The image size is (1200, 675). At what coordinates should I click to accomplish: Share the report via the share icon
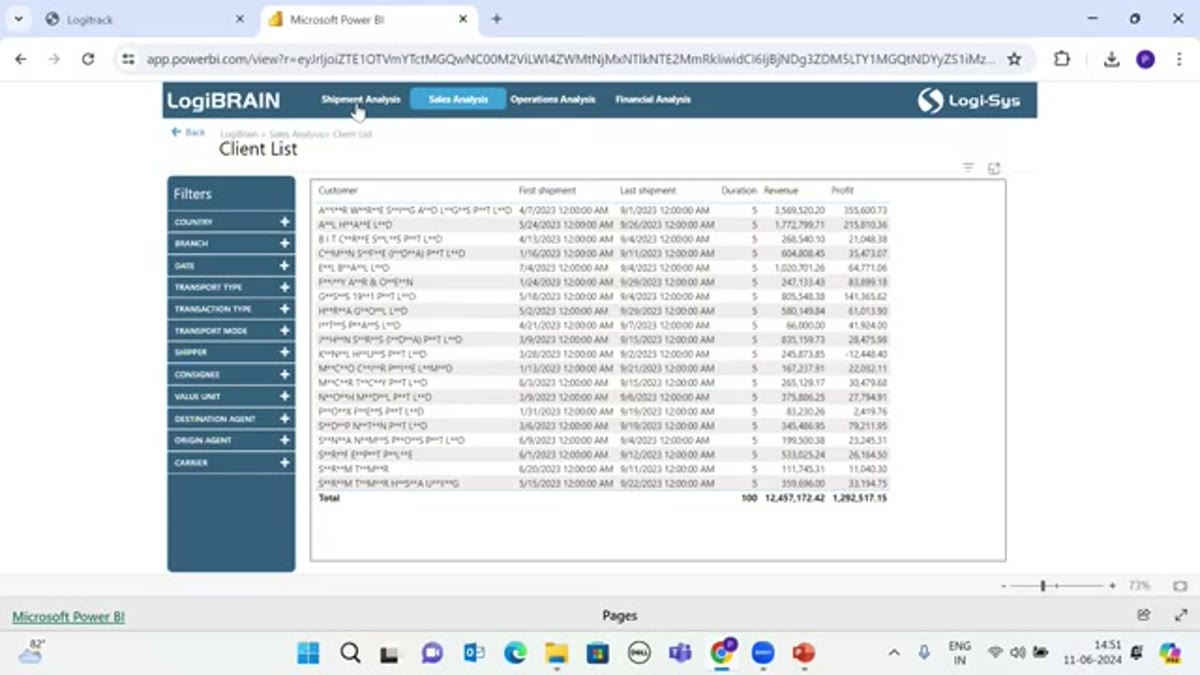(1144, 615)
